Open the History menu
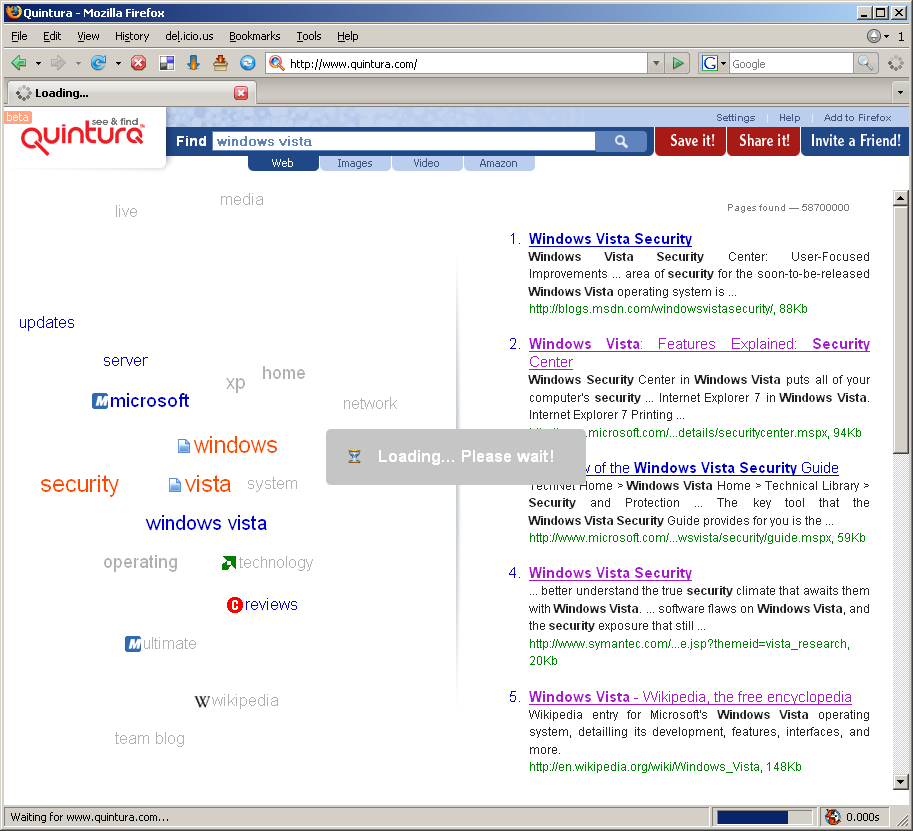913x831 pixels. click(x=132, y=36)
